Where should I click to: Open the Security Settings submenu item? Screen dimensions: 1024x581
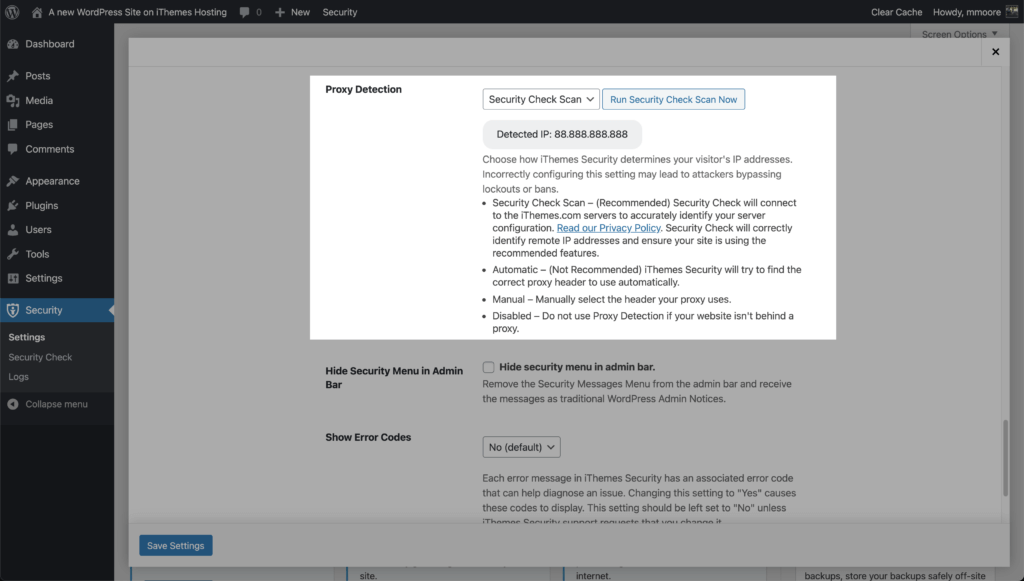tap(27, 338)
